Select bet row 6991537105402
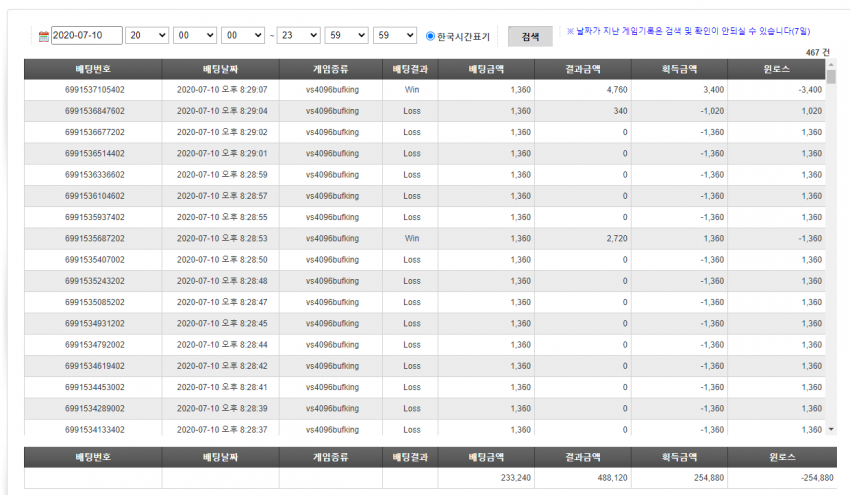This screenshot has height=495, width=850. 424,90
